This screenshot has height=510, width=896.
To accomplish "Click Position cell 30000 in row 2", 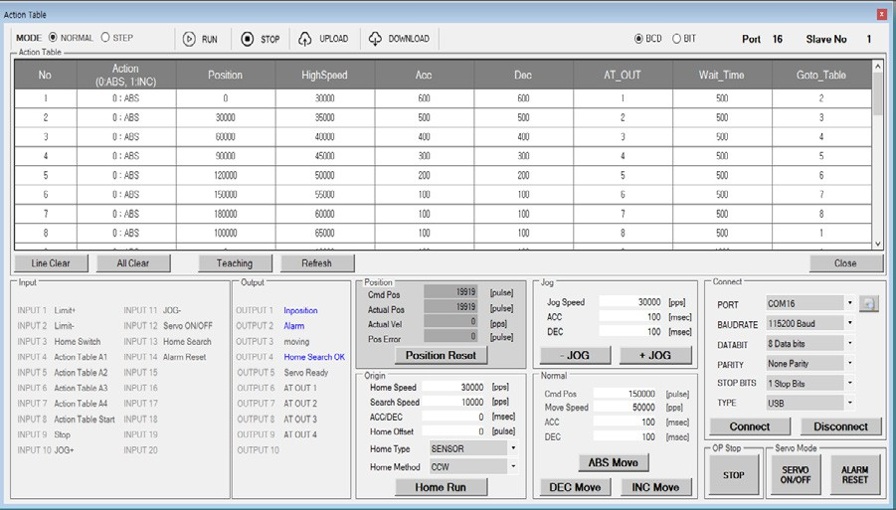I will (x=225, y=117).
